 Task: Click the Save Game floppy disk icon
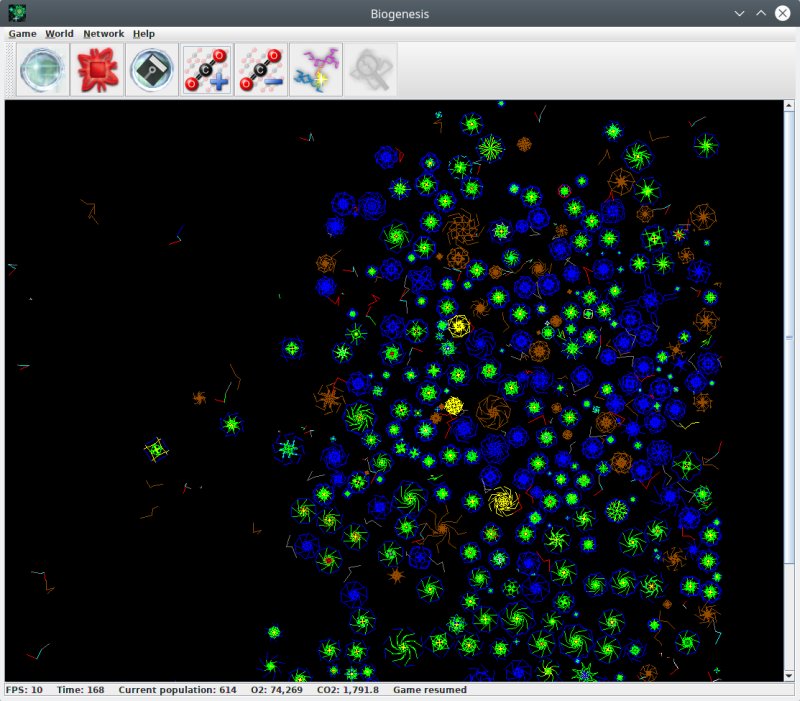152,70
